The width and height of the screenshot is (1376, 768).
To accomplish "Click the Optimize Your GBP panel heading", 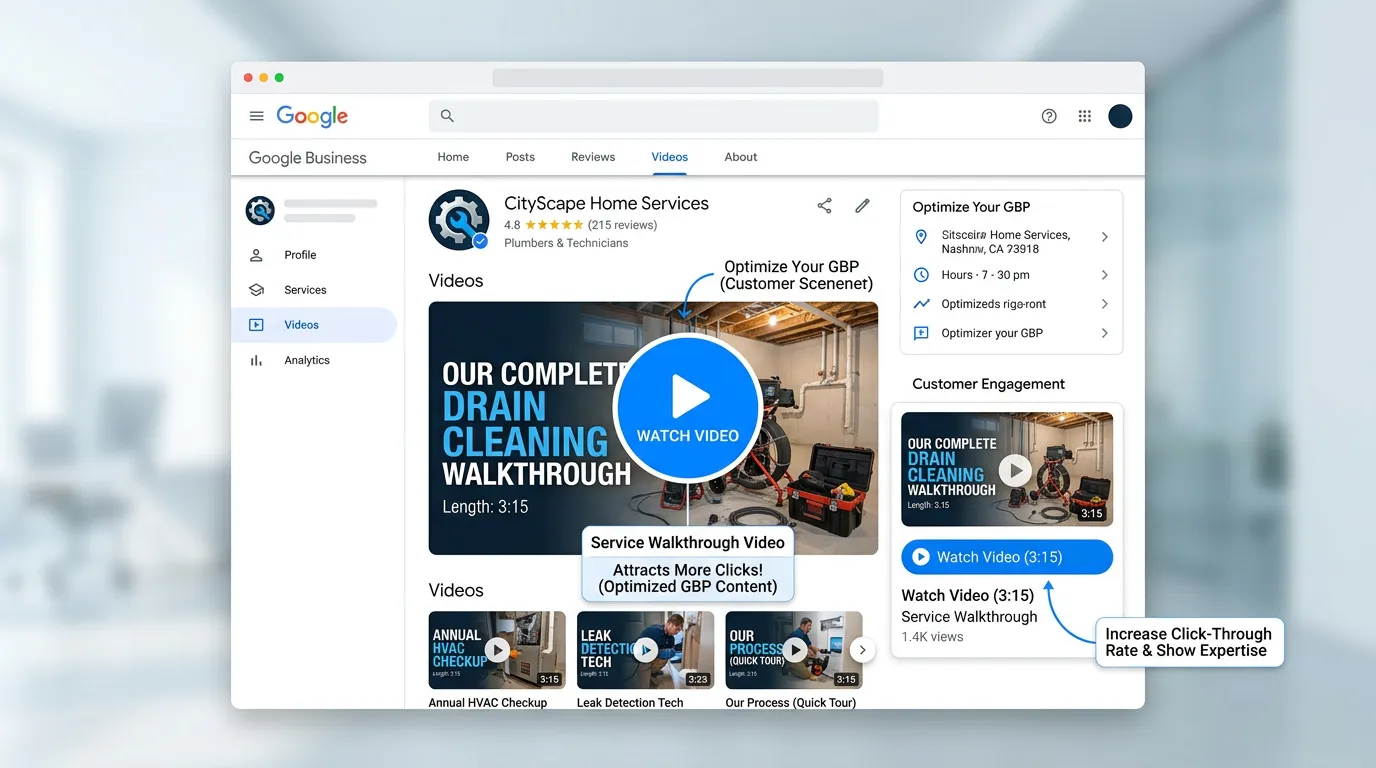I will (x=971, y=207).
